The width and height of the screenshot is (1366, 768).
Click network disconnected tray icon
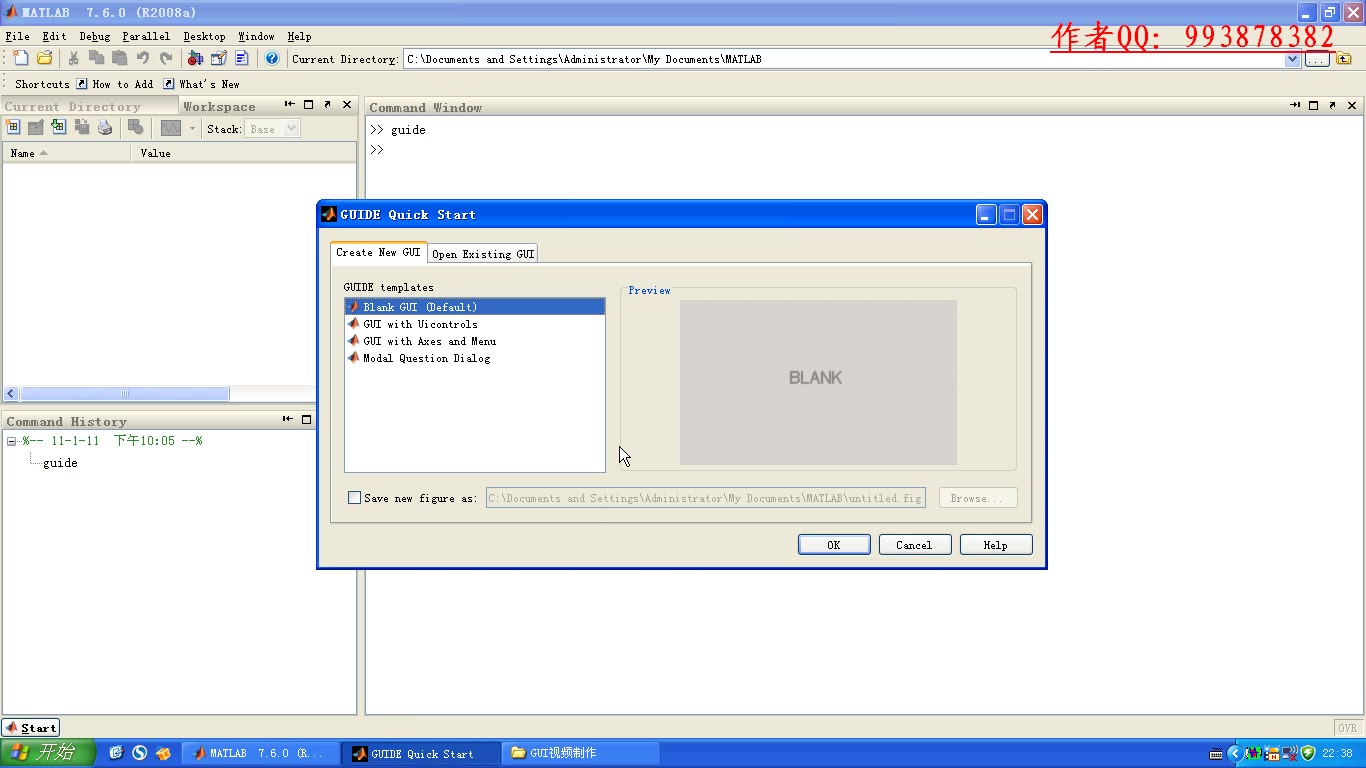(1289, 753)
